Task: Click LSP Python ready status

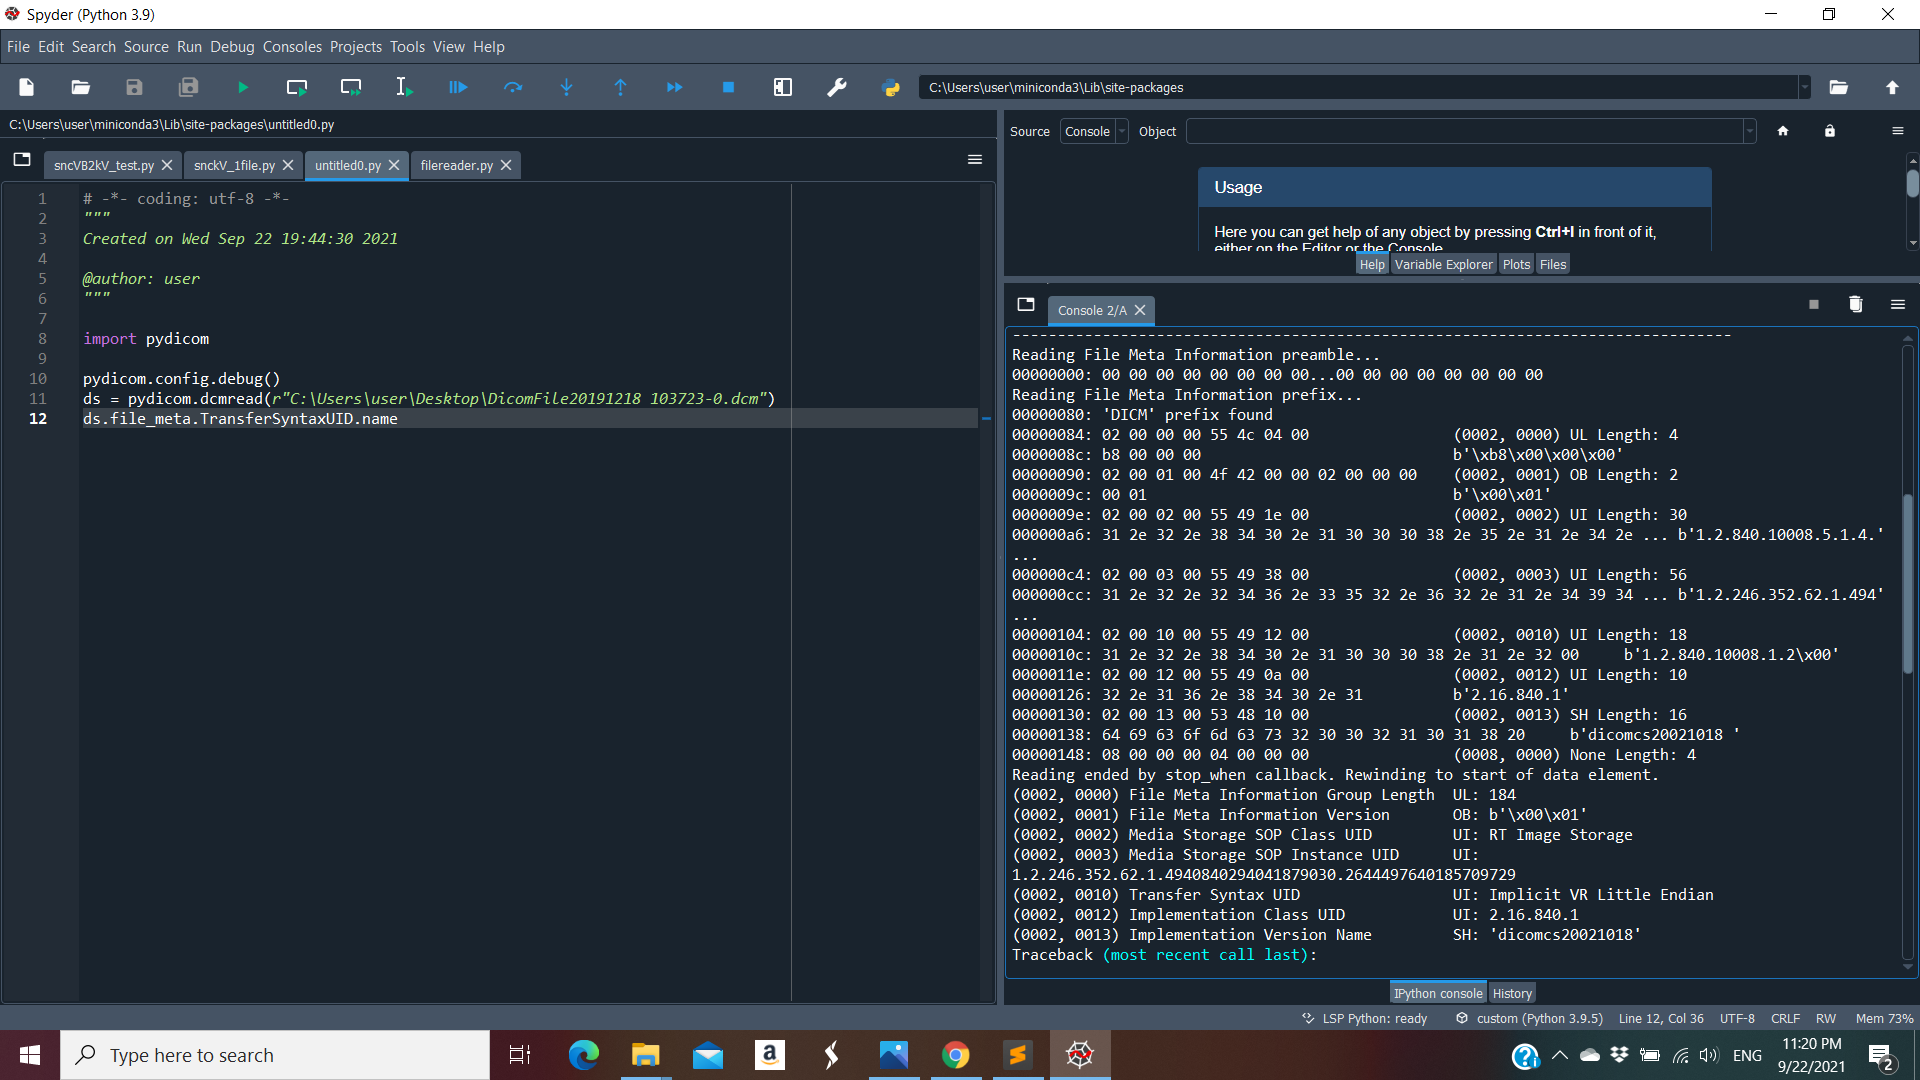Action: pos(1365,1019)
